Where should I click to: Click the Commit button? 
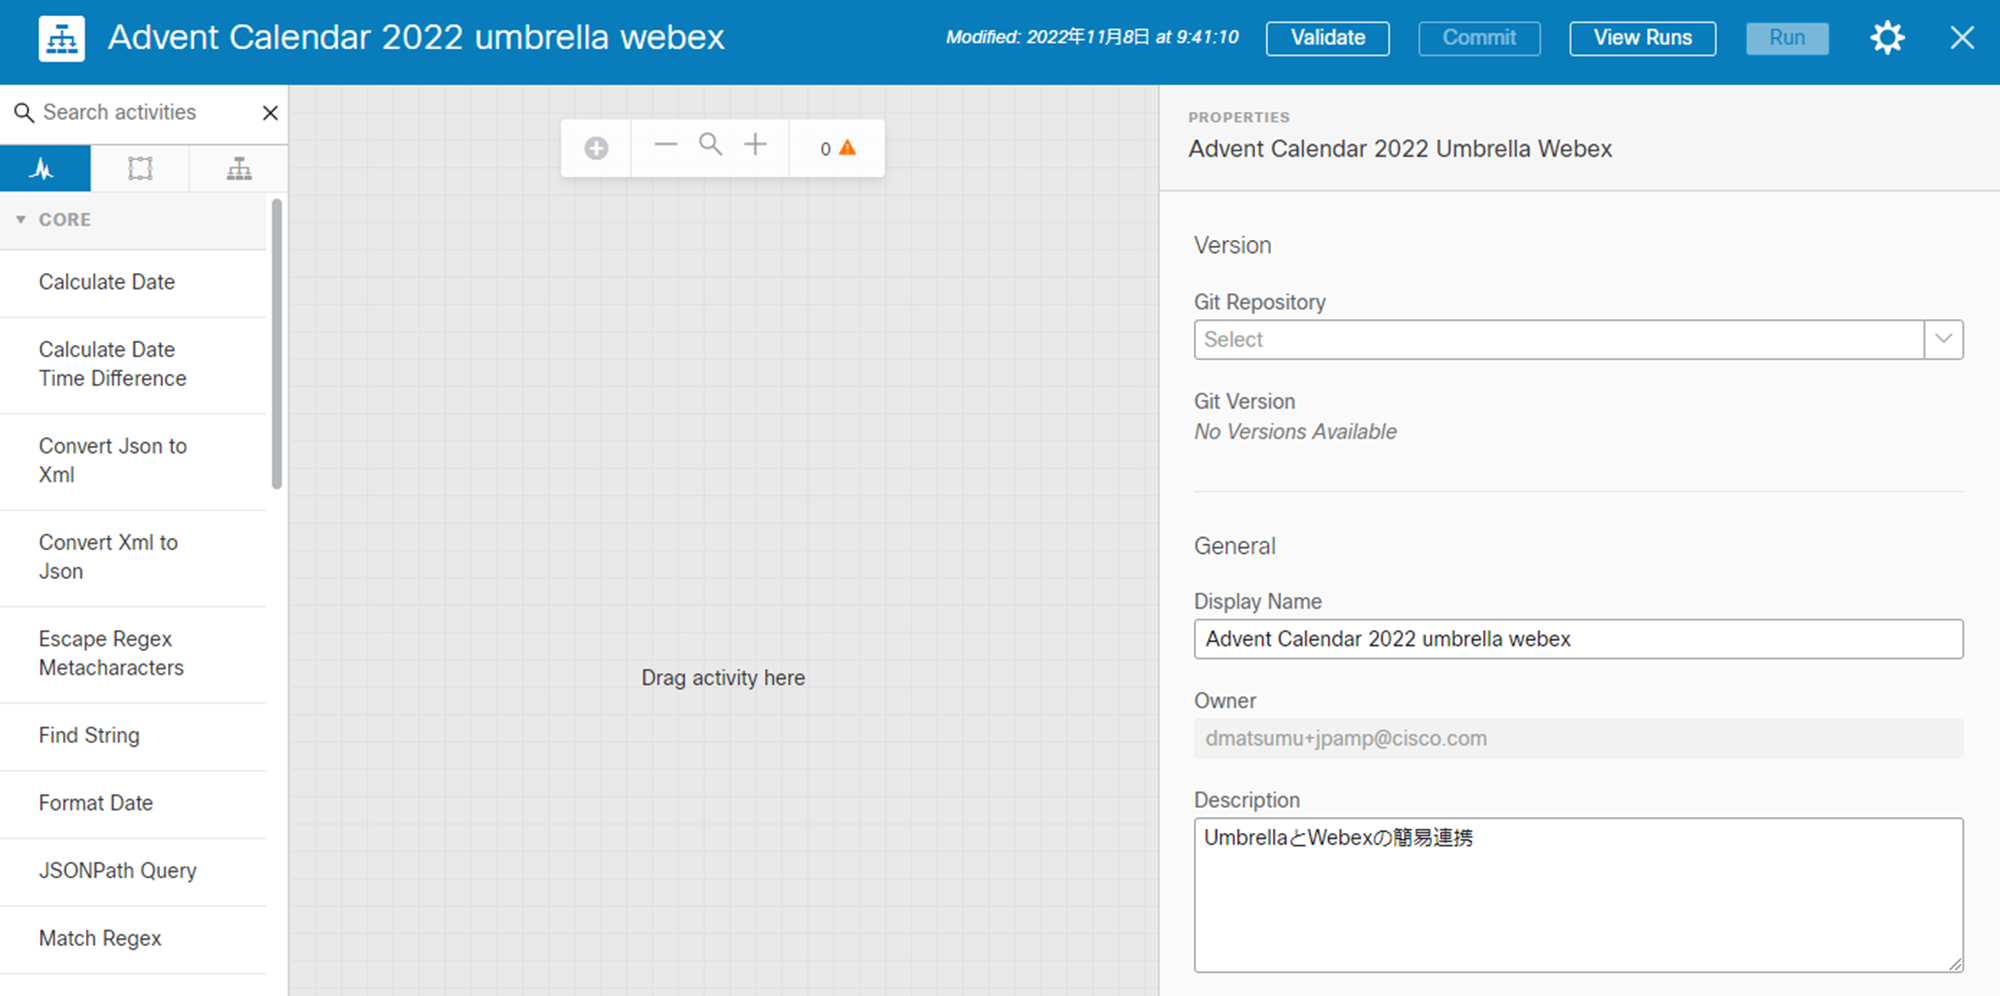coord(1479,38)
